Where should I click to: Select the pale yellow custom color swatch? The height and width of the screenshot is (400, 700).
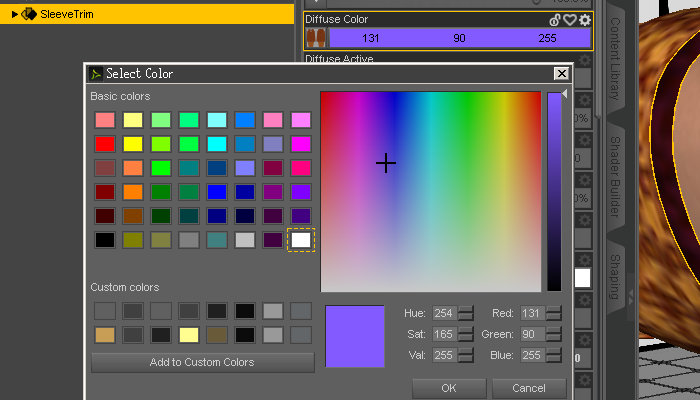(x=189, y=335)
